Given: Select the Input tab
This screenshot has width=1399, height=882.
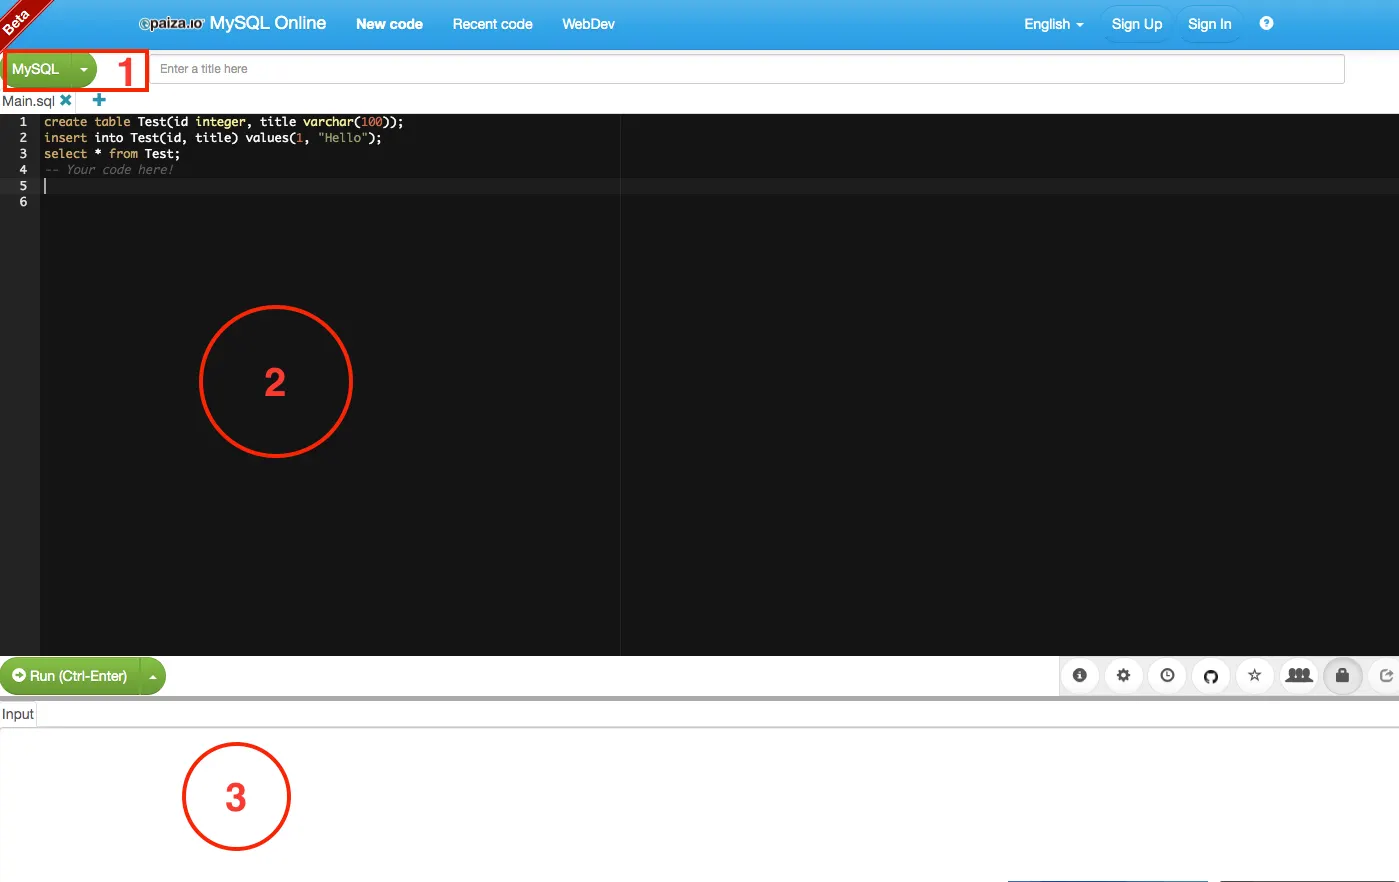Looking at the screenshot, I should 18,714.
